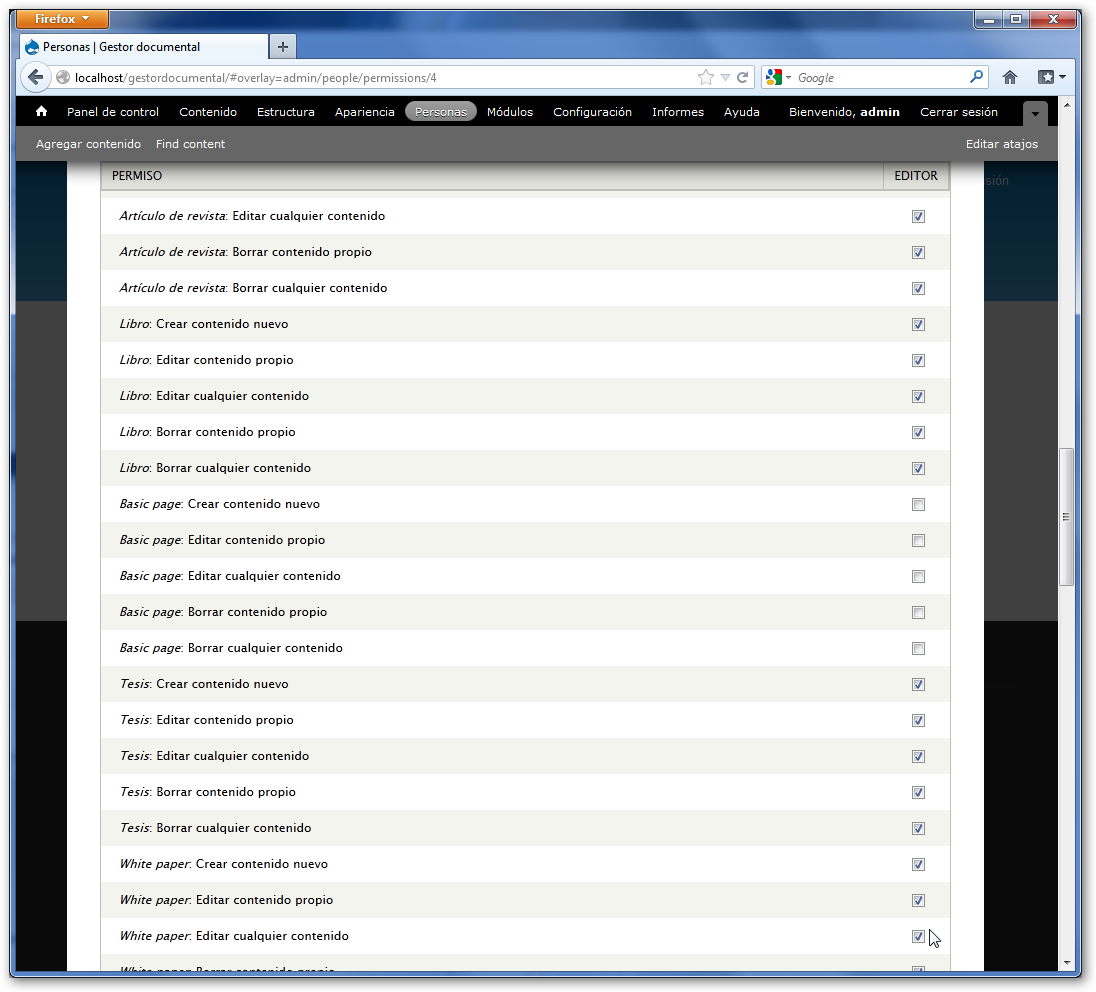This screenshot has height=992, width=1096.
Task: Collapse the shortcuts bar with toolbar arrow
Action: (1035, 114)
